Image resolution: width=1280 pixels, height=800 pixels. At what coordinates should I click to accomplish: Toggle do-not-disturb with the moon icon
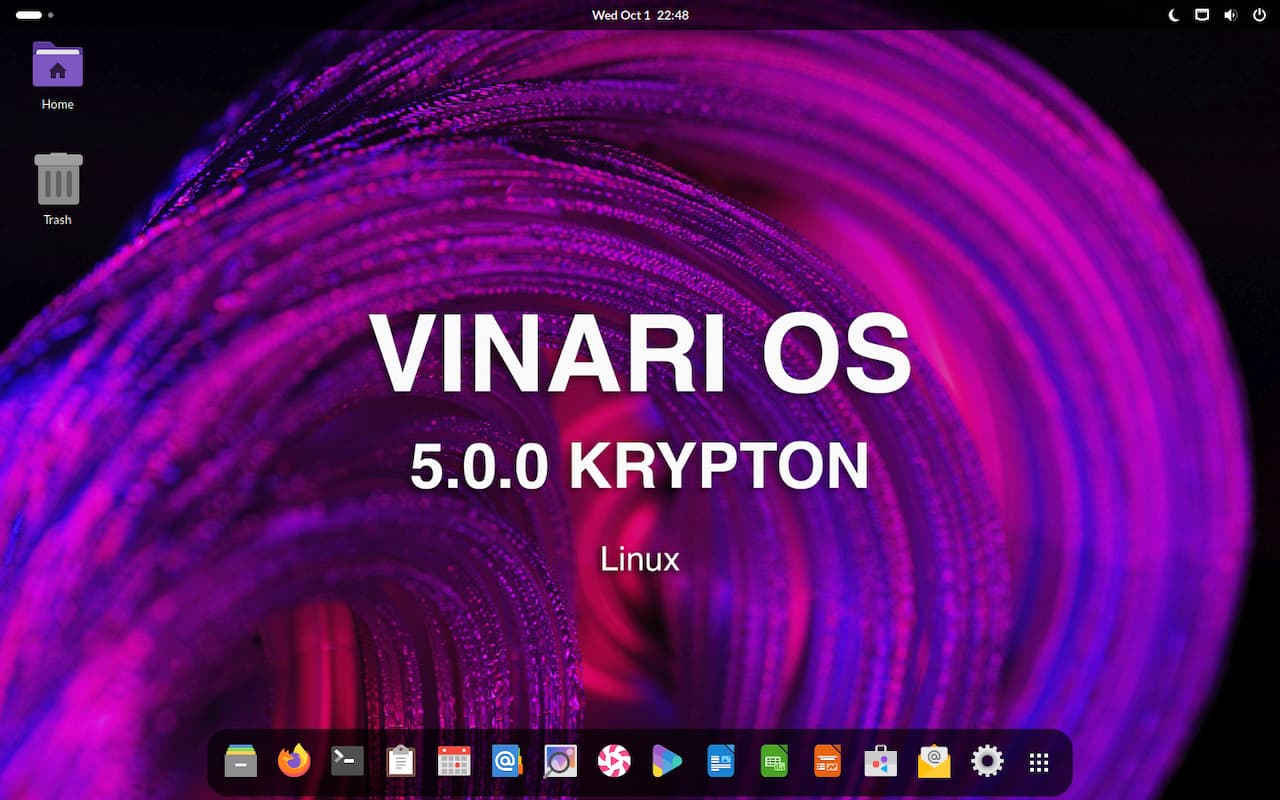point(1172,15)
